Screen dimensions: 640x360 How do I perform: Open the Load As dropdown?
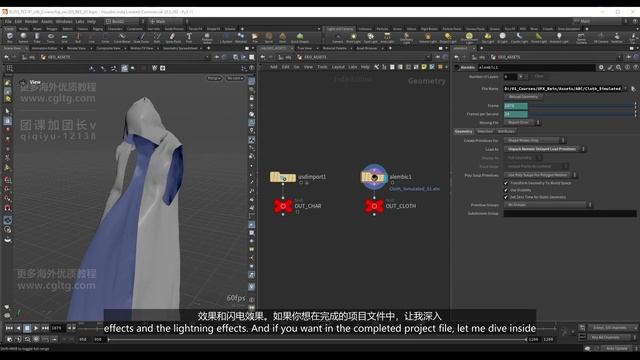pyautogui.click(x=545, y=149)
